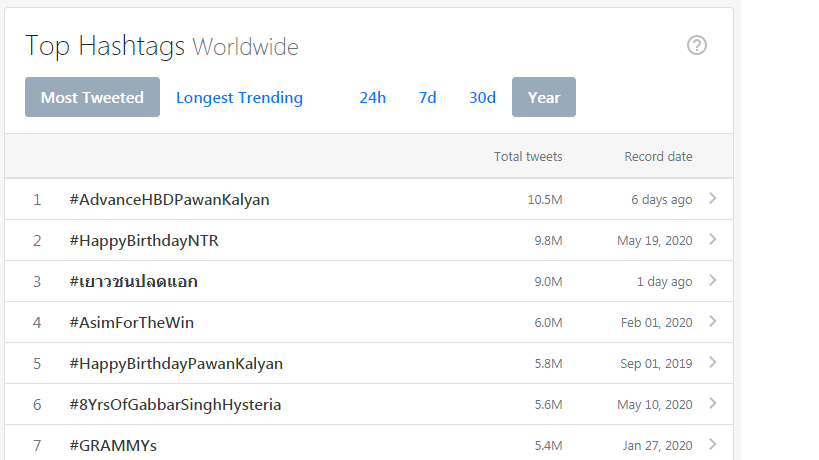
Task: Click the 9.0M total tweets value
Action: (548, 281)
